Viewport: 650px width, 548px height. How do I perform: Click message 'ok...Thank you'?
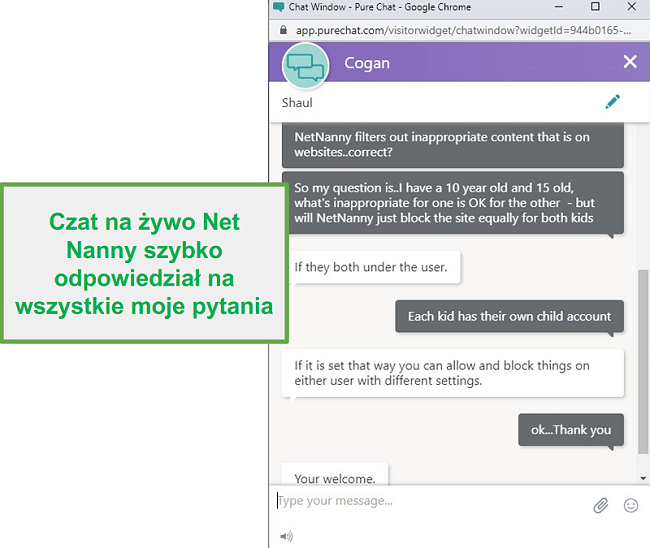tap(571, 430)
